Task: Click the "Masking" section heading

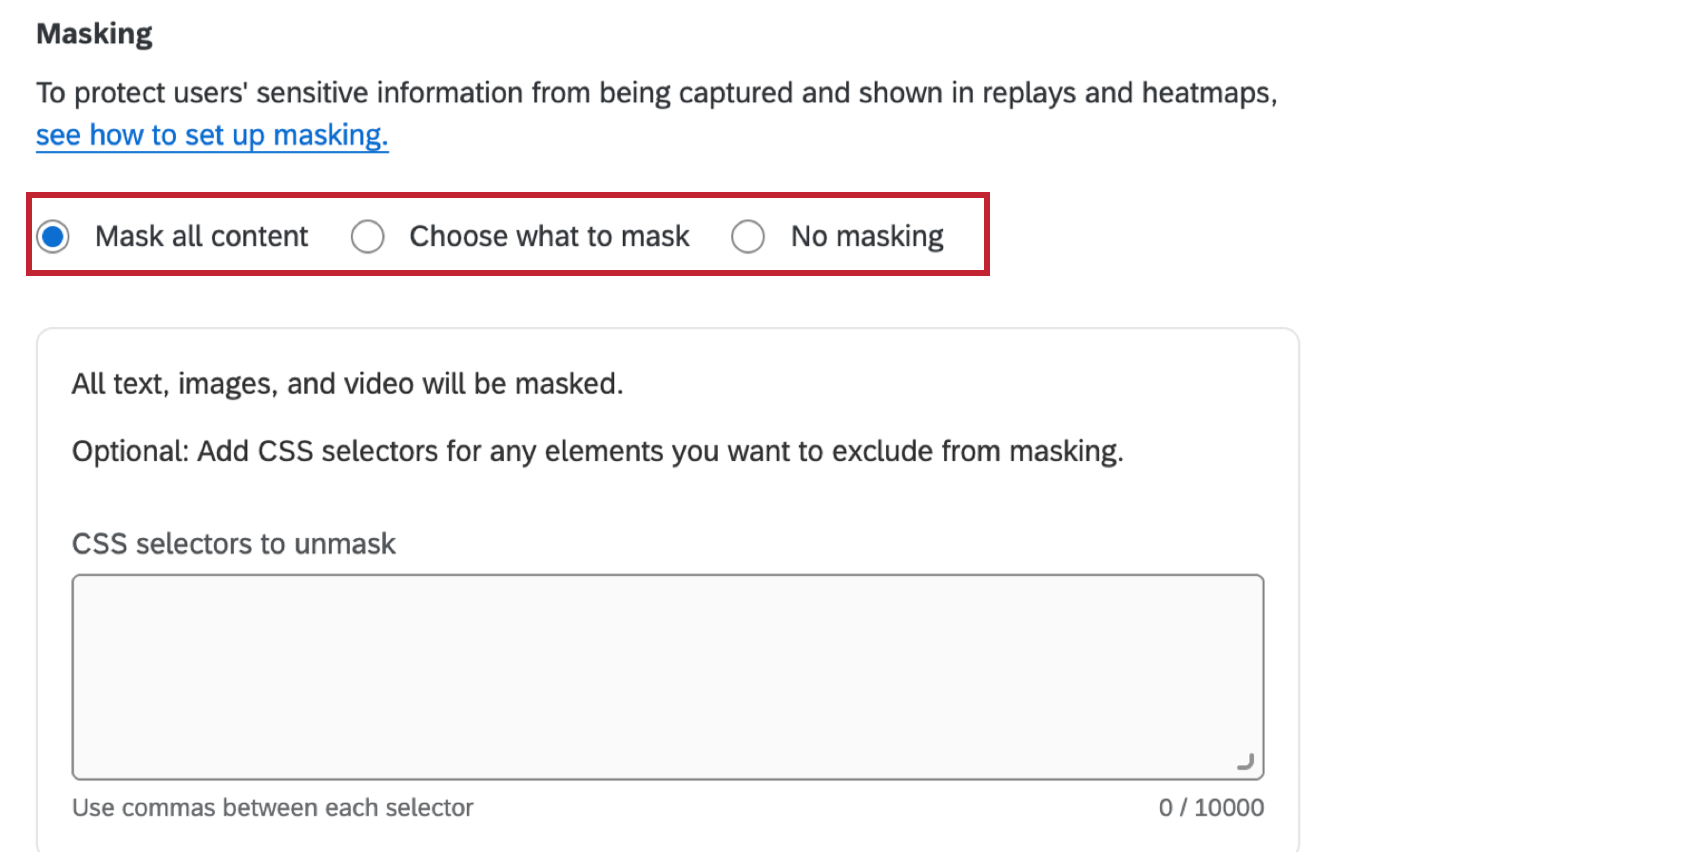Action: point(94,32)
